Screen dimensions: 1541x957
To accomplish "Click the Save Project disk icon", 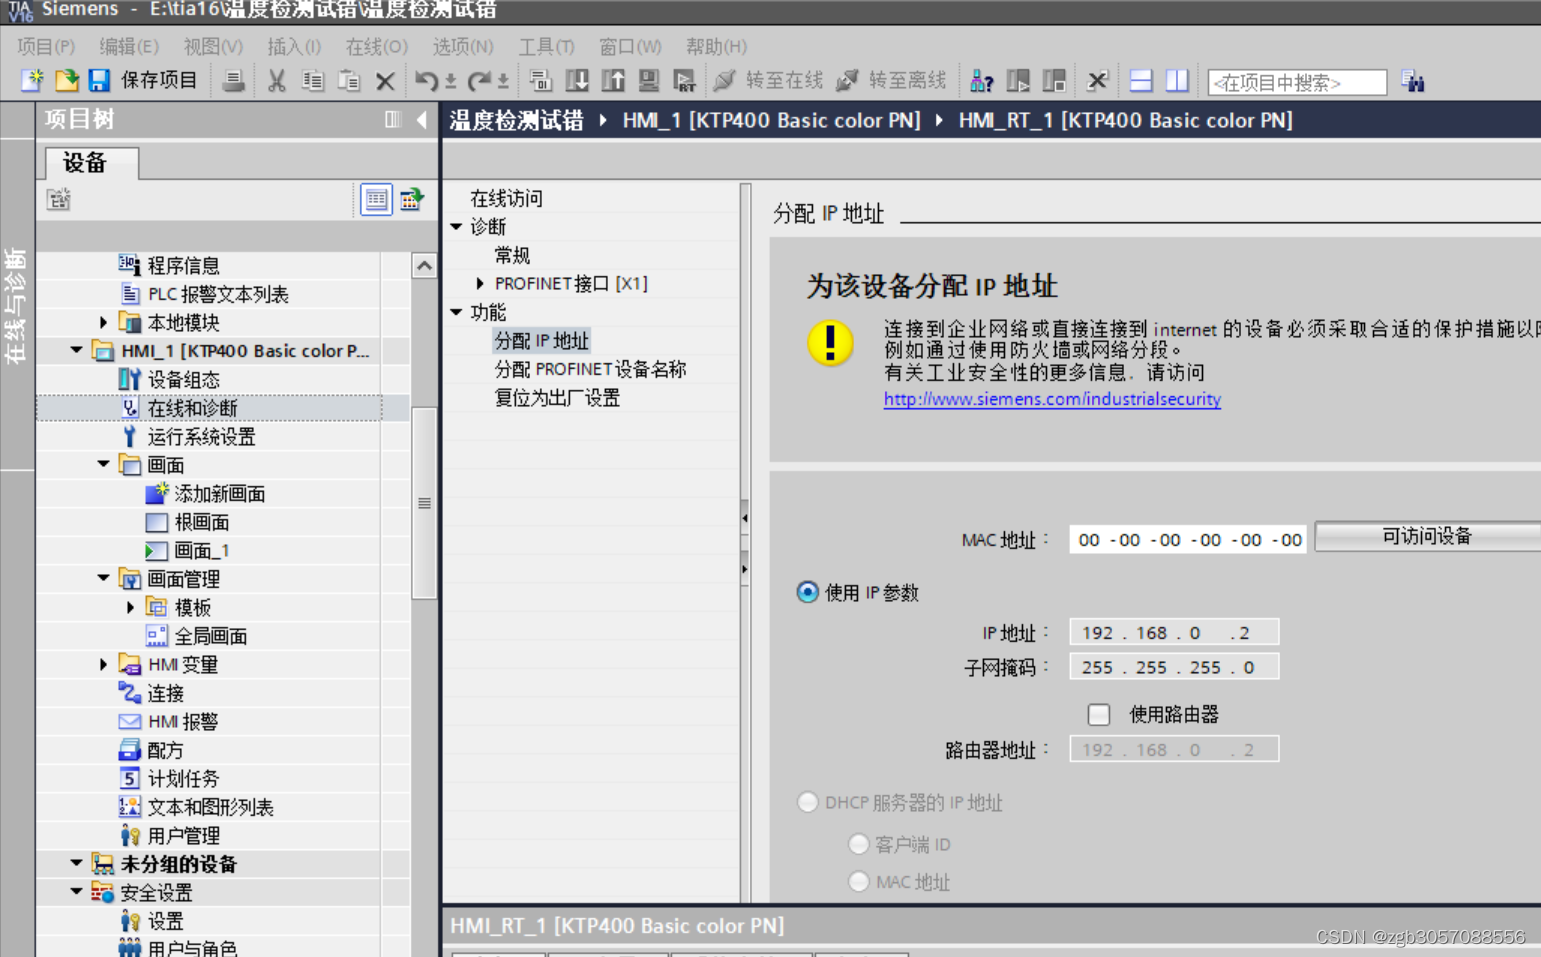I will pos(99,80).
